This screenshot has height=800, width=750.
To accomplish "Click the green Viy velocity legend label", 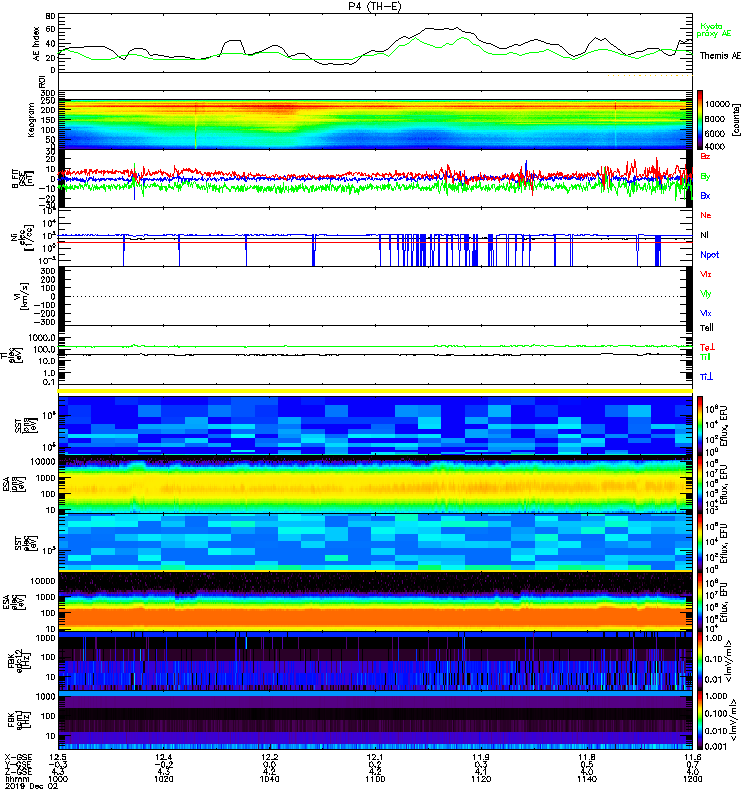I will tap(706, 294).
